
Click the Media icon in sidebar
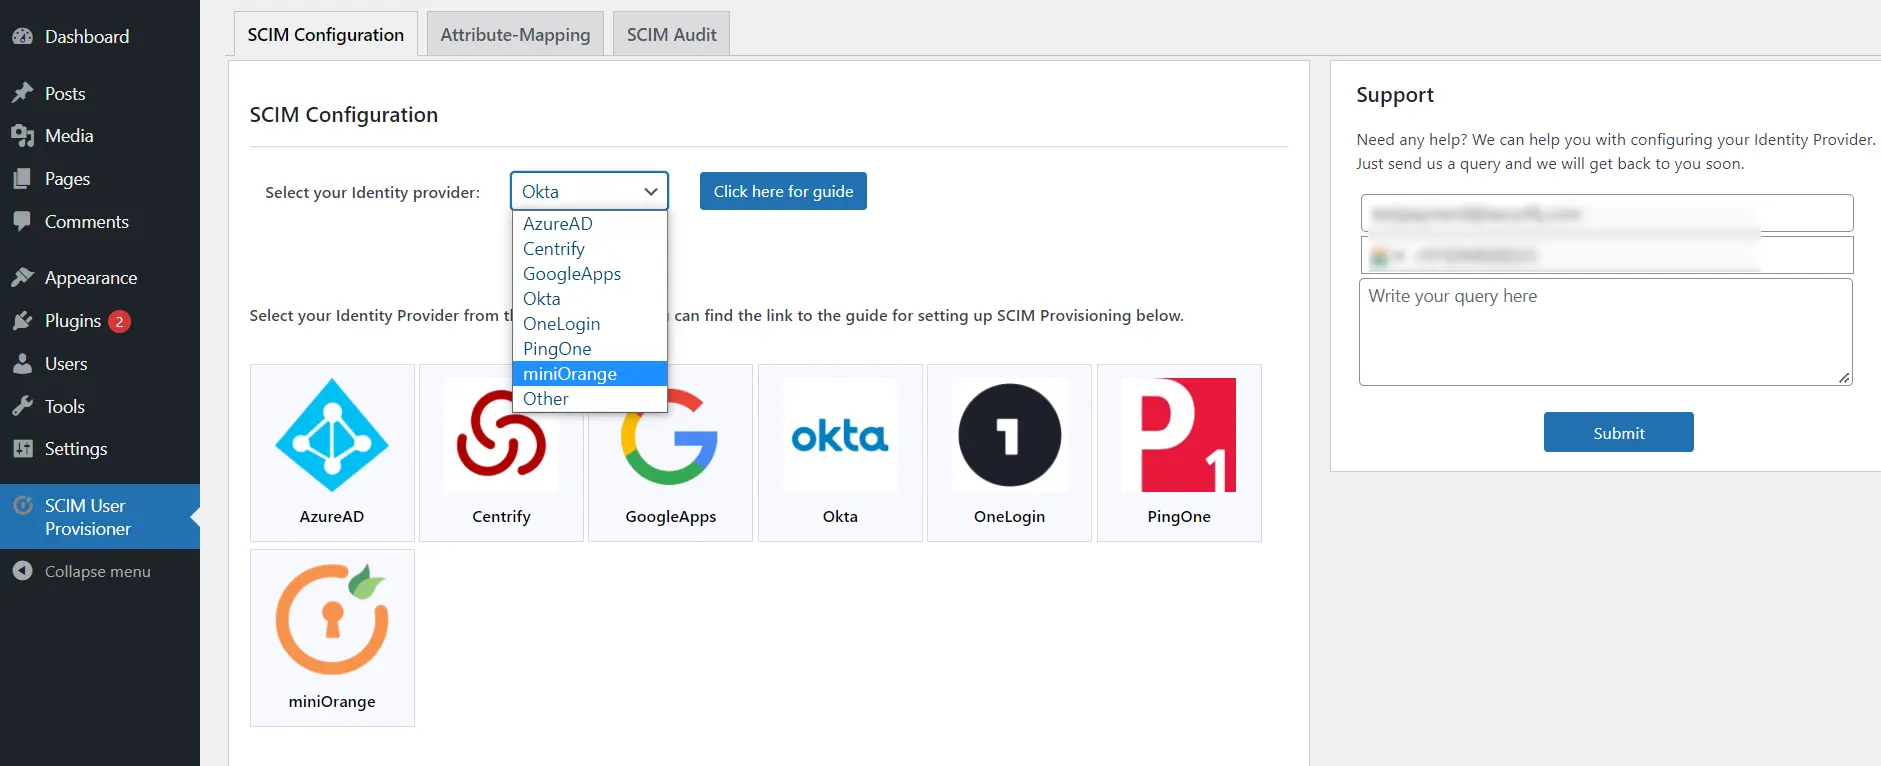[23, 136]
